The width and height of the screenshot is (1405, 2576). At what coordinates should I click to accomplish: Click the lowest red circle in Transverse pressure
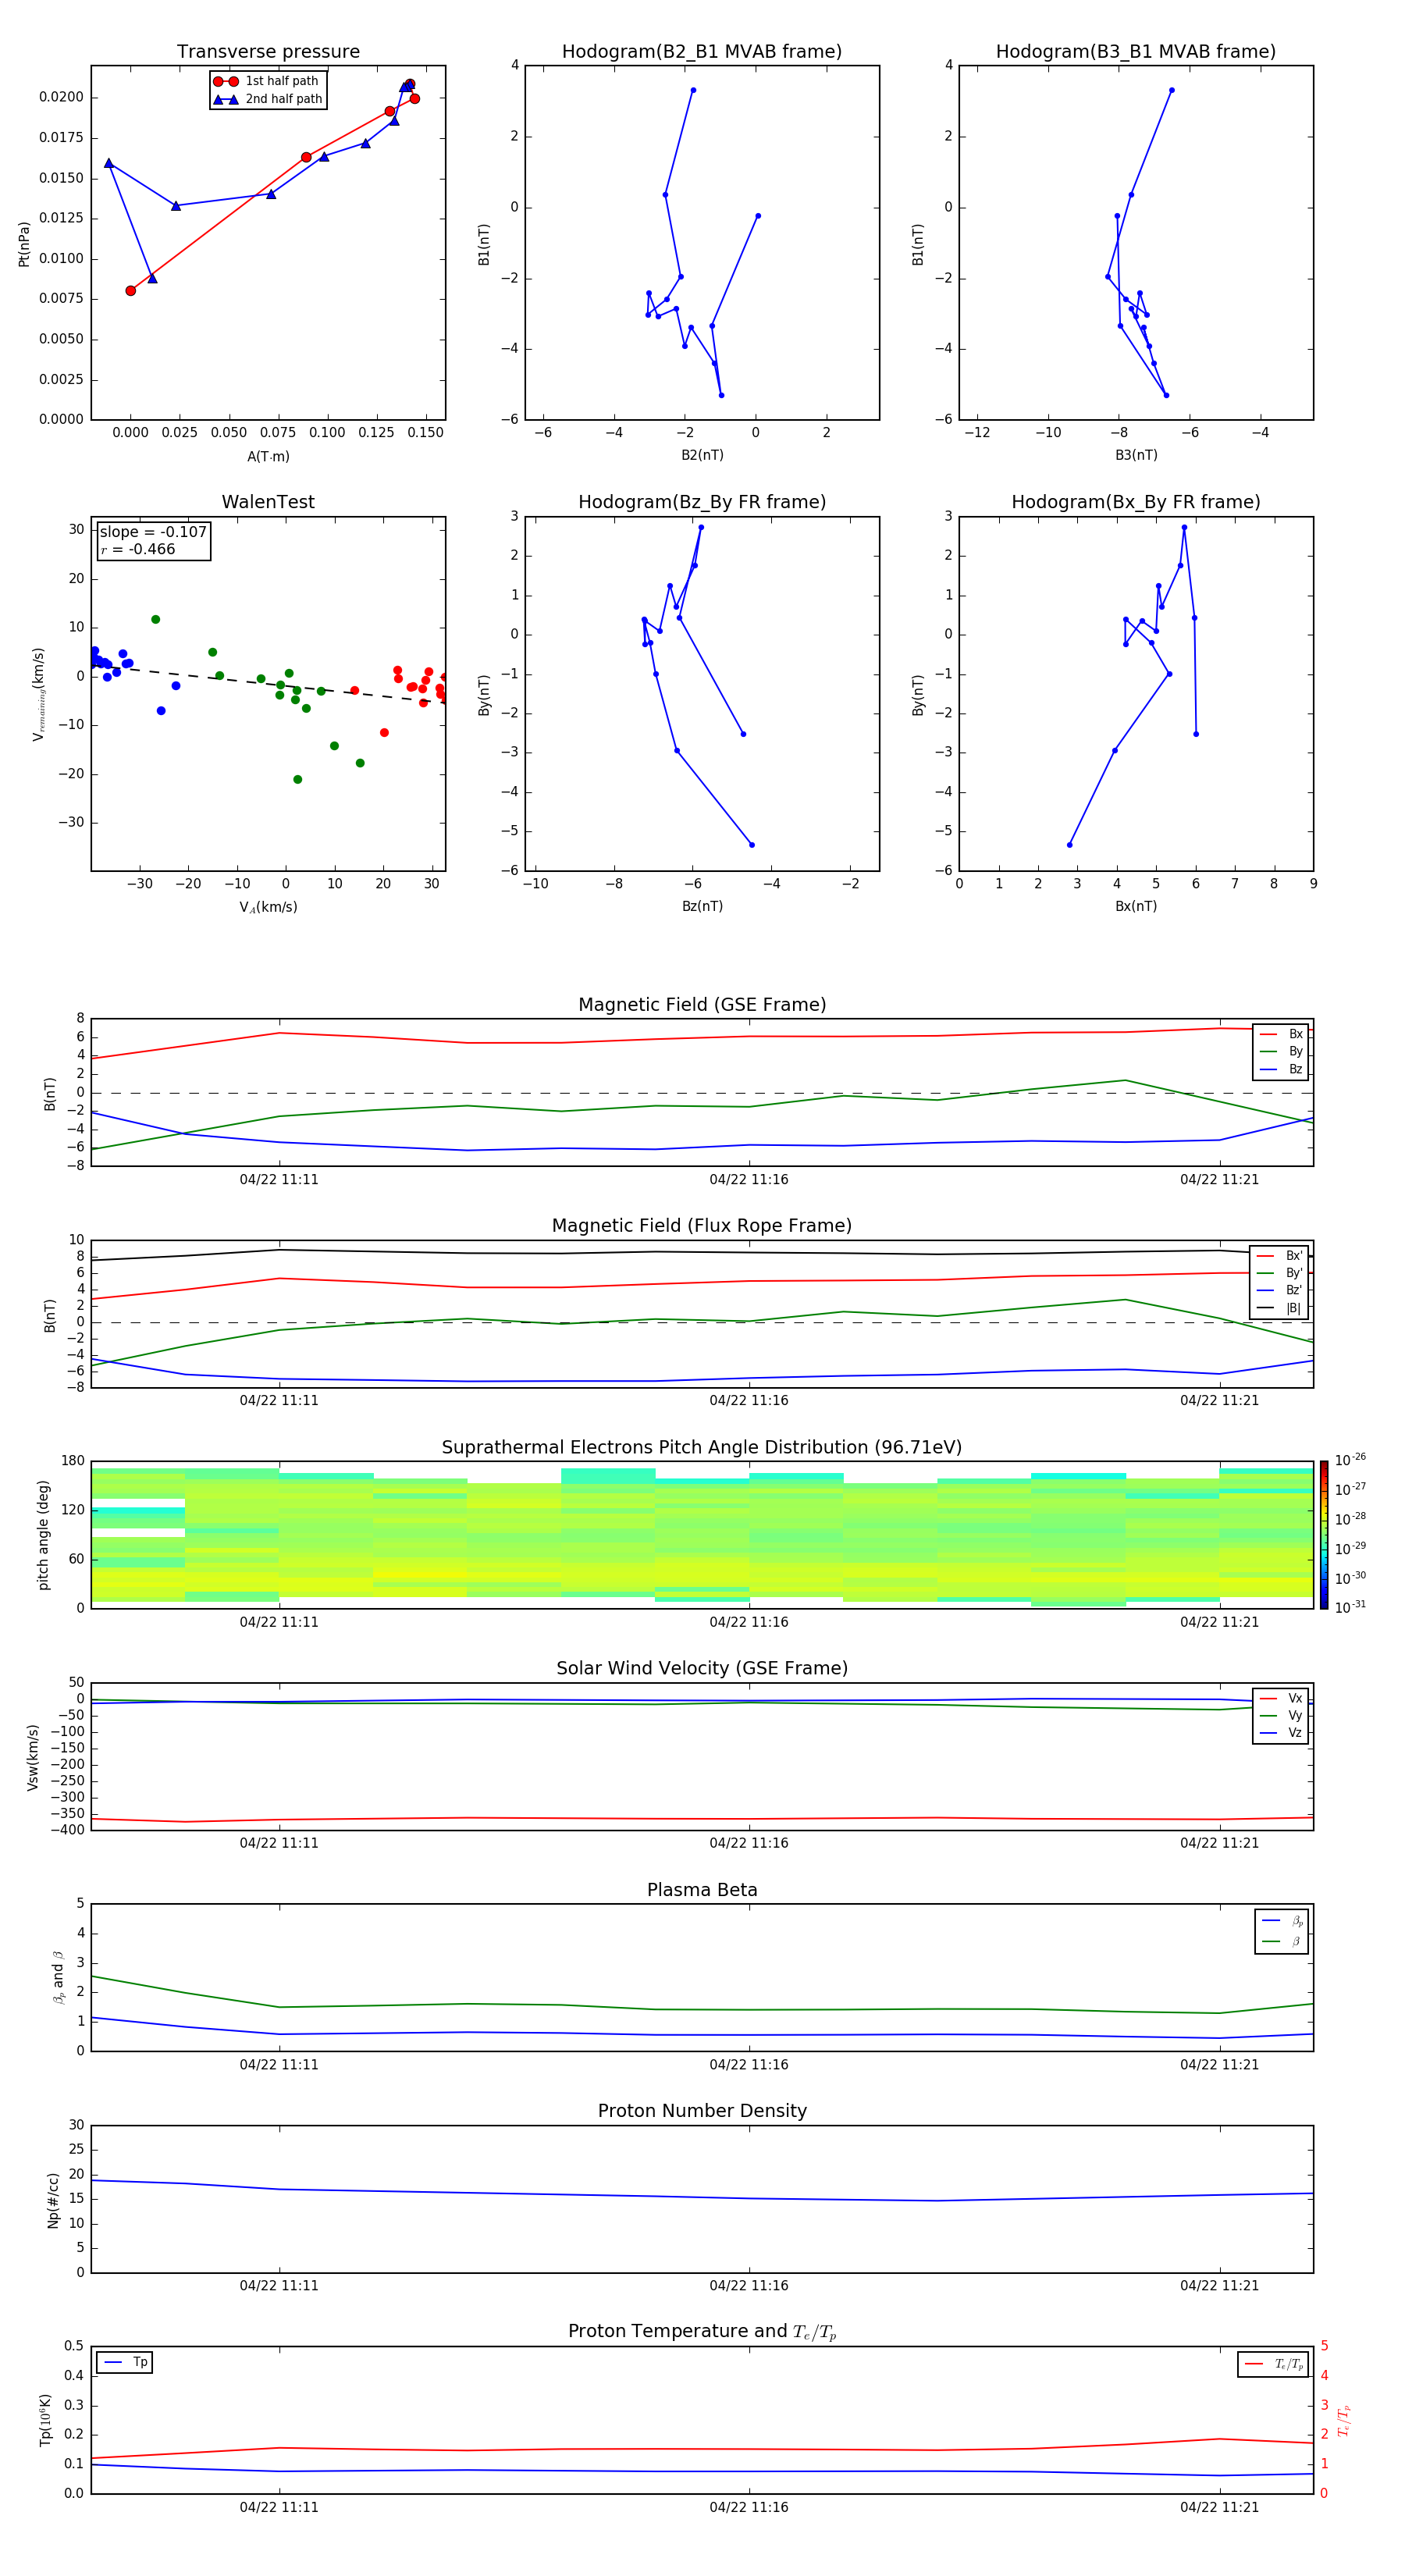(x=131, y=291)
